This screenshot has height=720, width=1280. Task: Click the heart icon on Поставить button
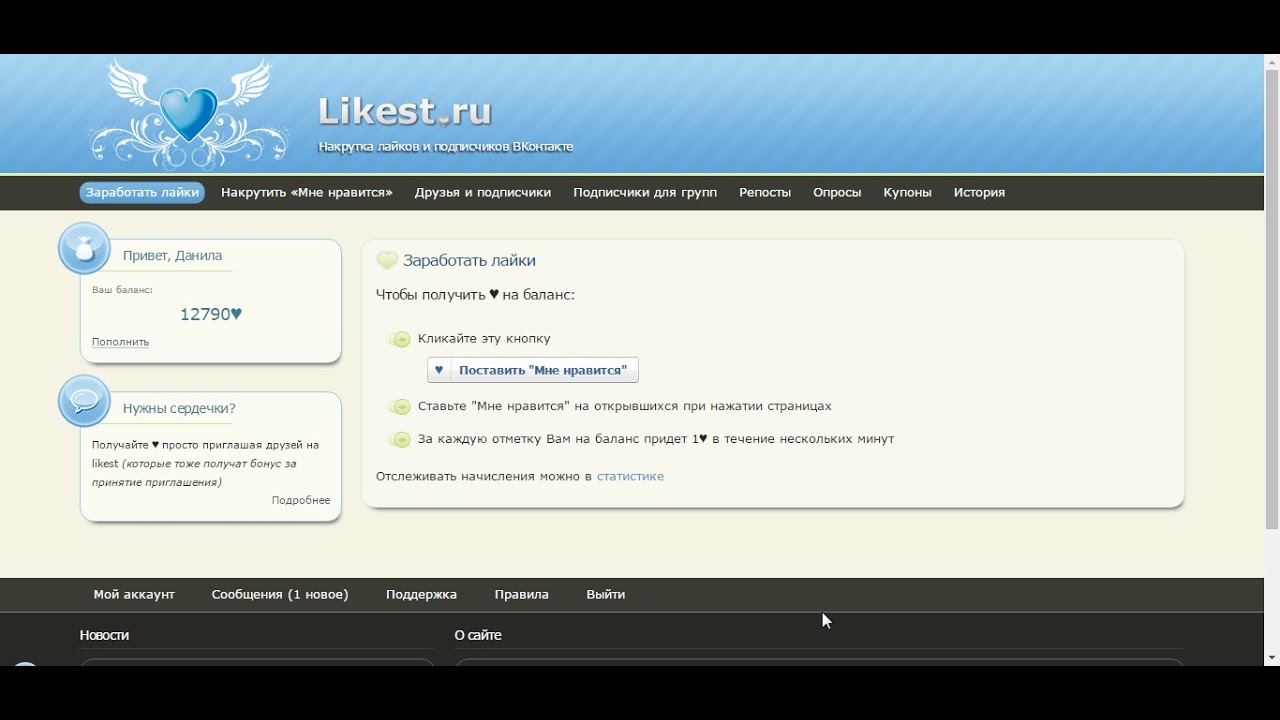tap(439, 370)
